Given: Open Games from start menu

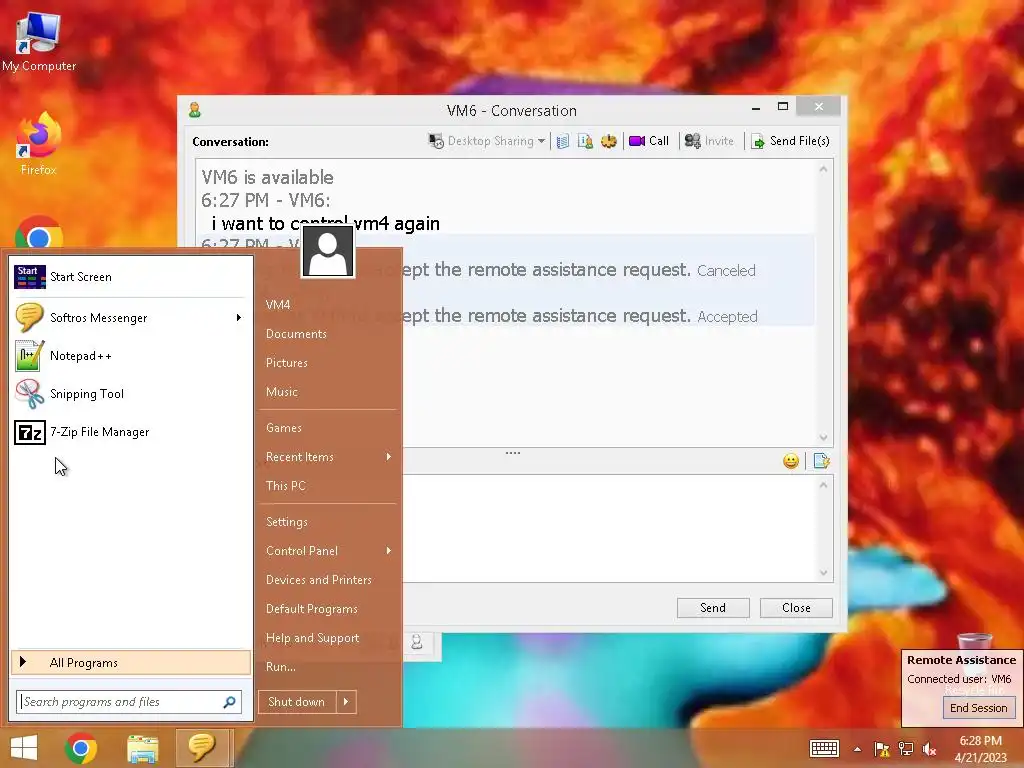Looking at the screenshot, I should point(283,428).
